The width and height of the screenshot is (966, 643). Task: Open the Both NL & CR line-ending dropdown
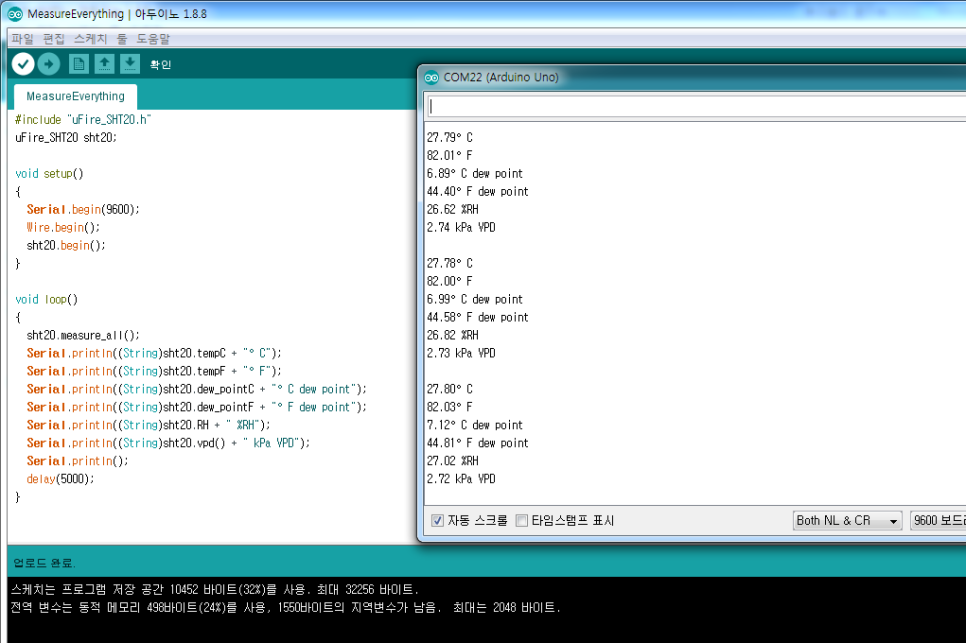click(x=846, y=521)
